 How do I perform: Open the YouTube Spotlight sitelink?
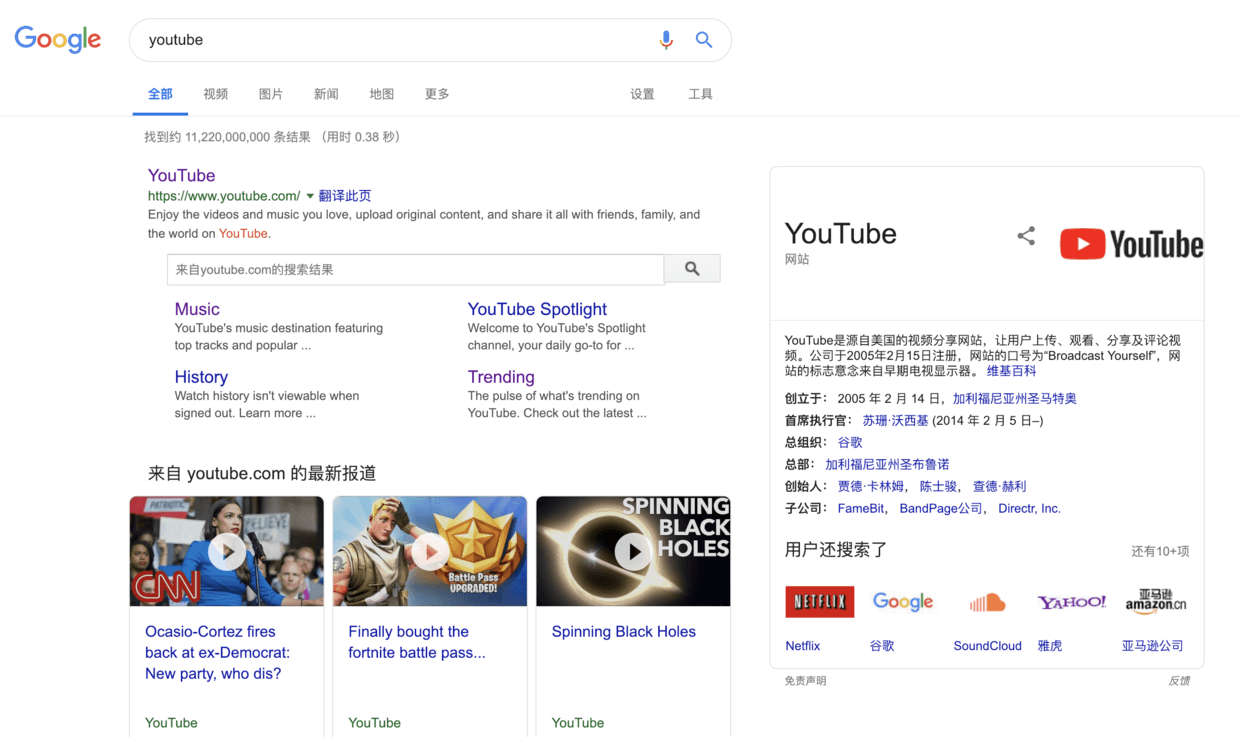point(537,309)
